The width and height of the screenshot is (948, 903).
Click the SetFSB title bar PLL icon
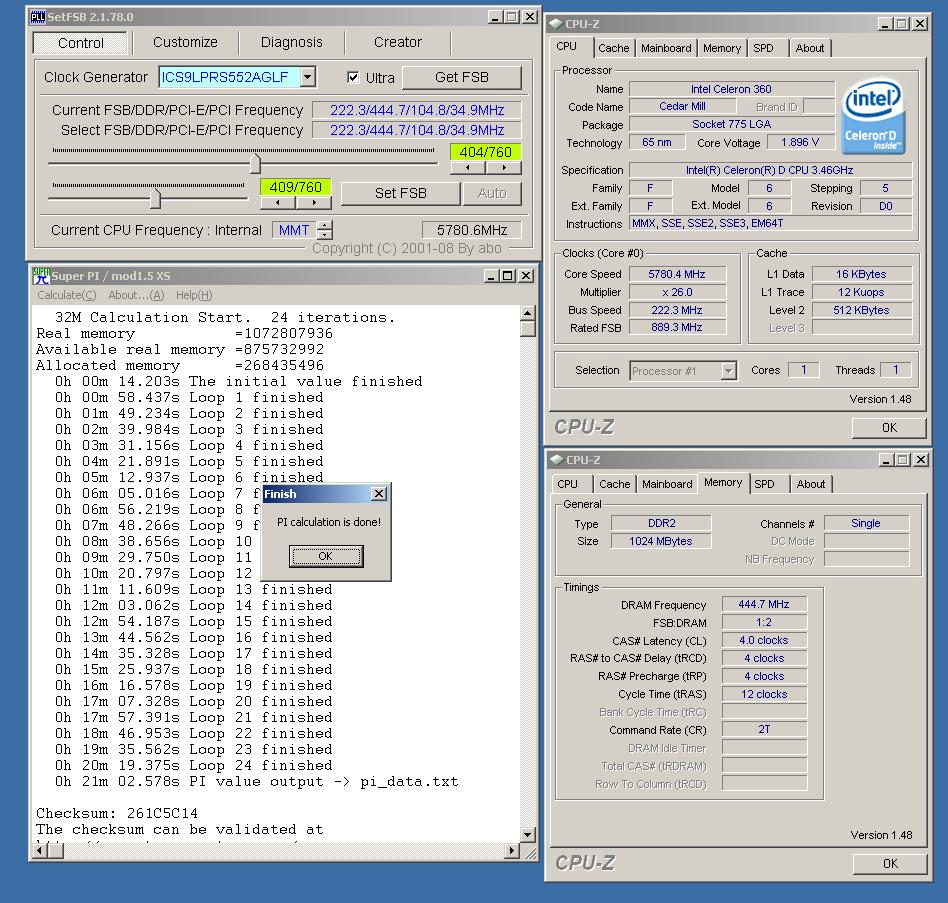[37, 16]
